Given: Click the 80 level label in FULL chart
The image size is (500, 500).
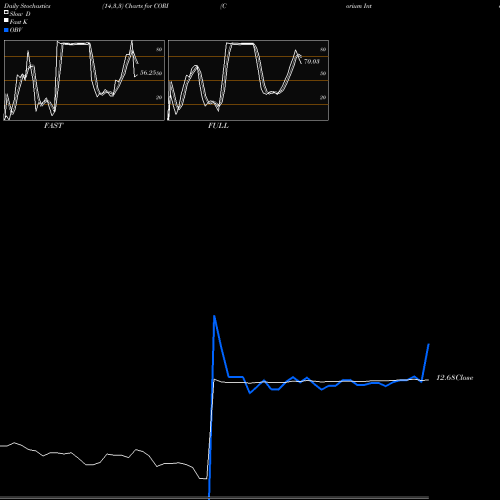Looking at the screenshot, I should tap(323, 49).
